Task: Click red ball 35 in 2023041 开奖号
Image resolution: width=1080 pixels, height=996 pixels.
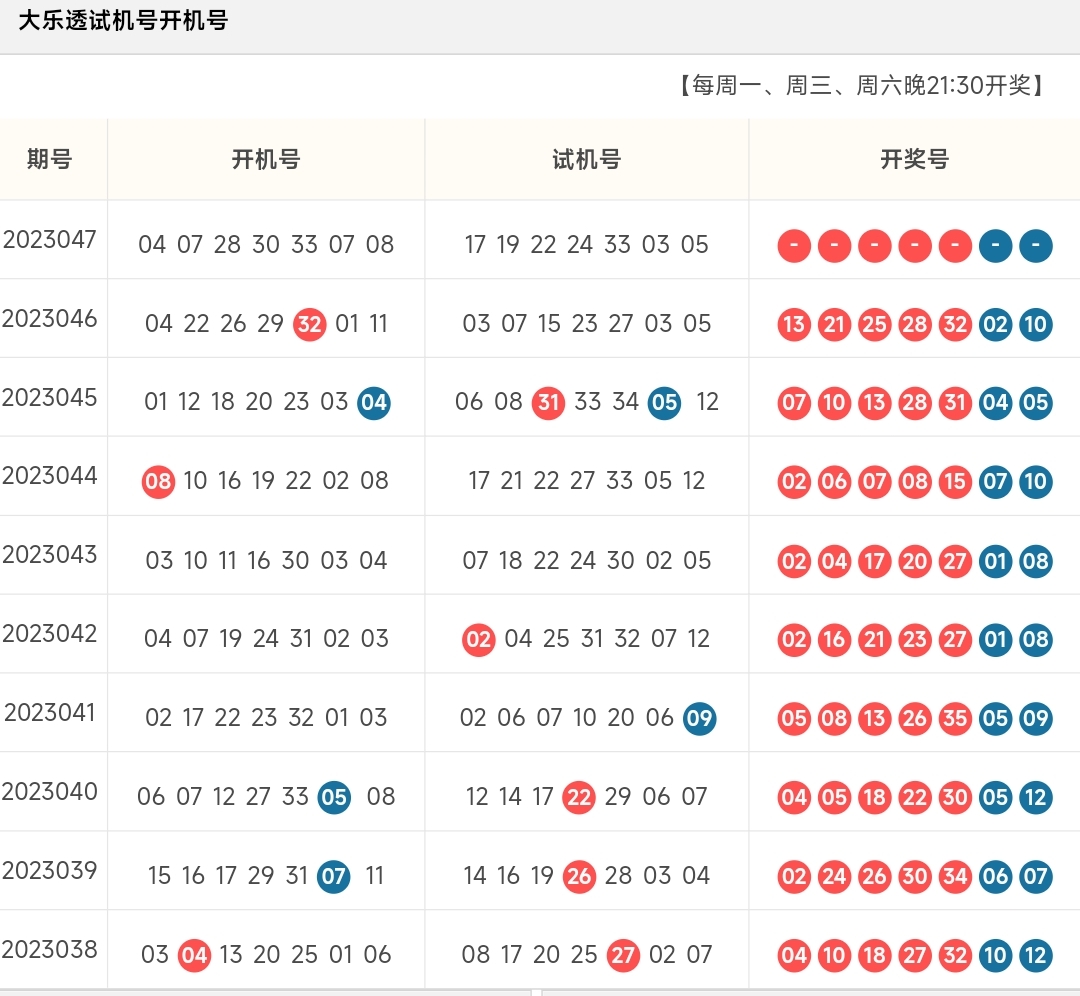Action: (955, 718)
